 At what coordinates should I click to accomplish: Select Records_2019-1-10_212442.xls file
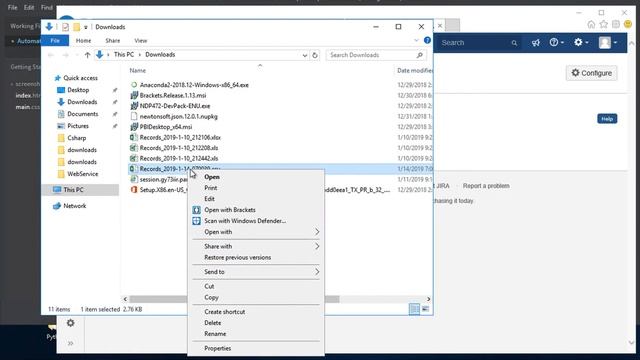(179, 158)
